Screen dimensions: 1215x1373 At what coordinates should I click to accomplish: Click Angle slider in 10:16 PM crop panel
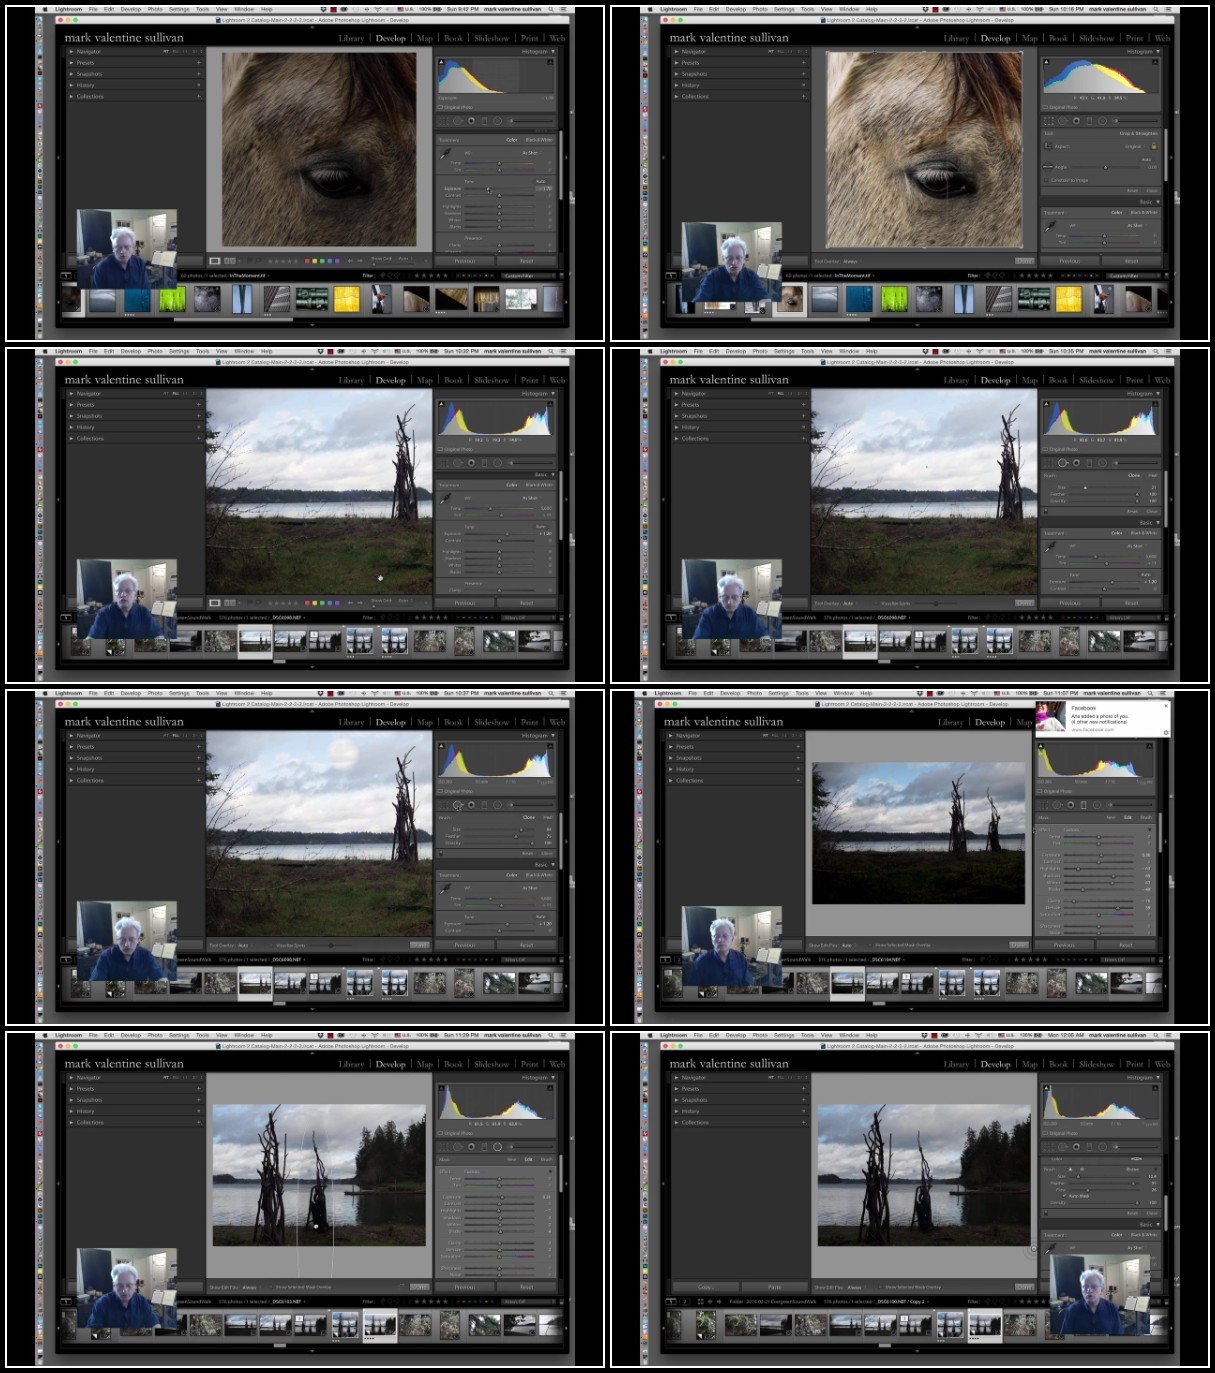[x=1105, y=167]
